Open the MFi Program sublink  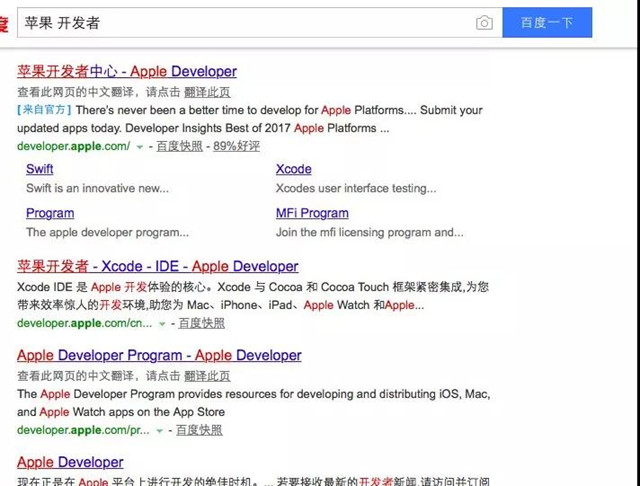point(312,213)
